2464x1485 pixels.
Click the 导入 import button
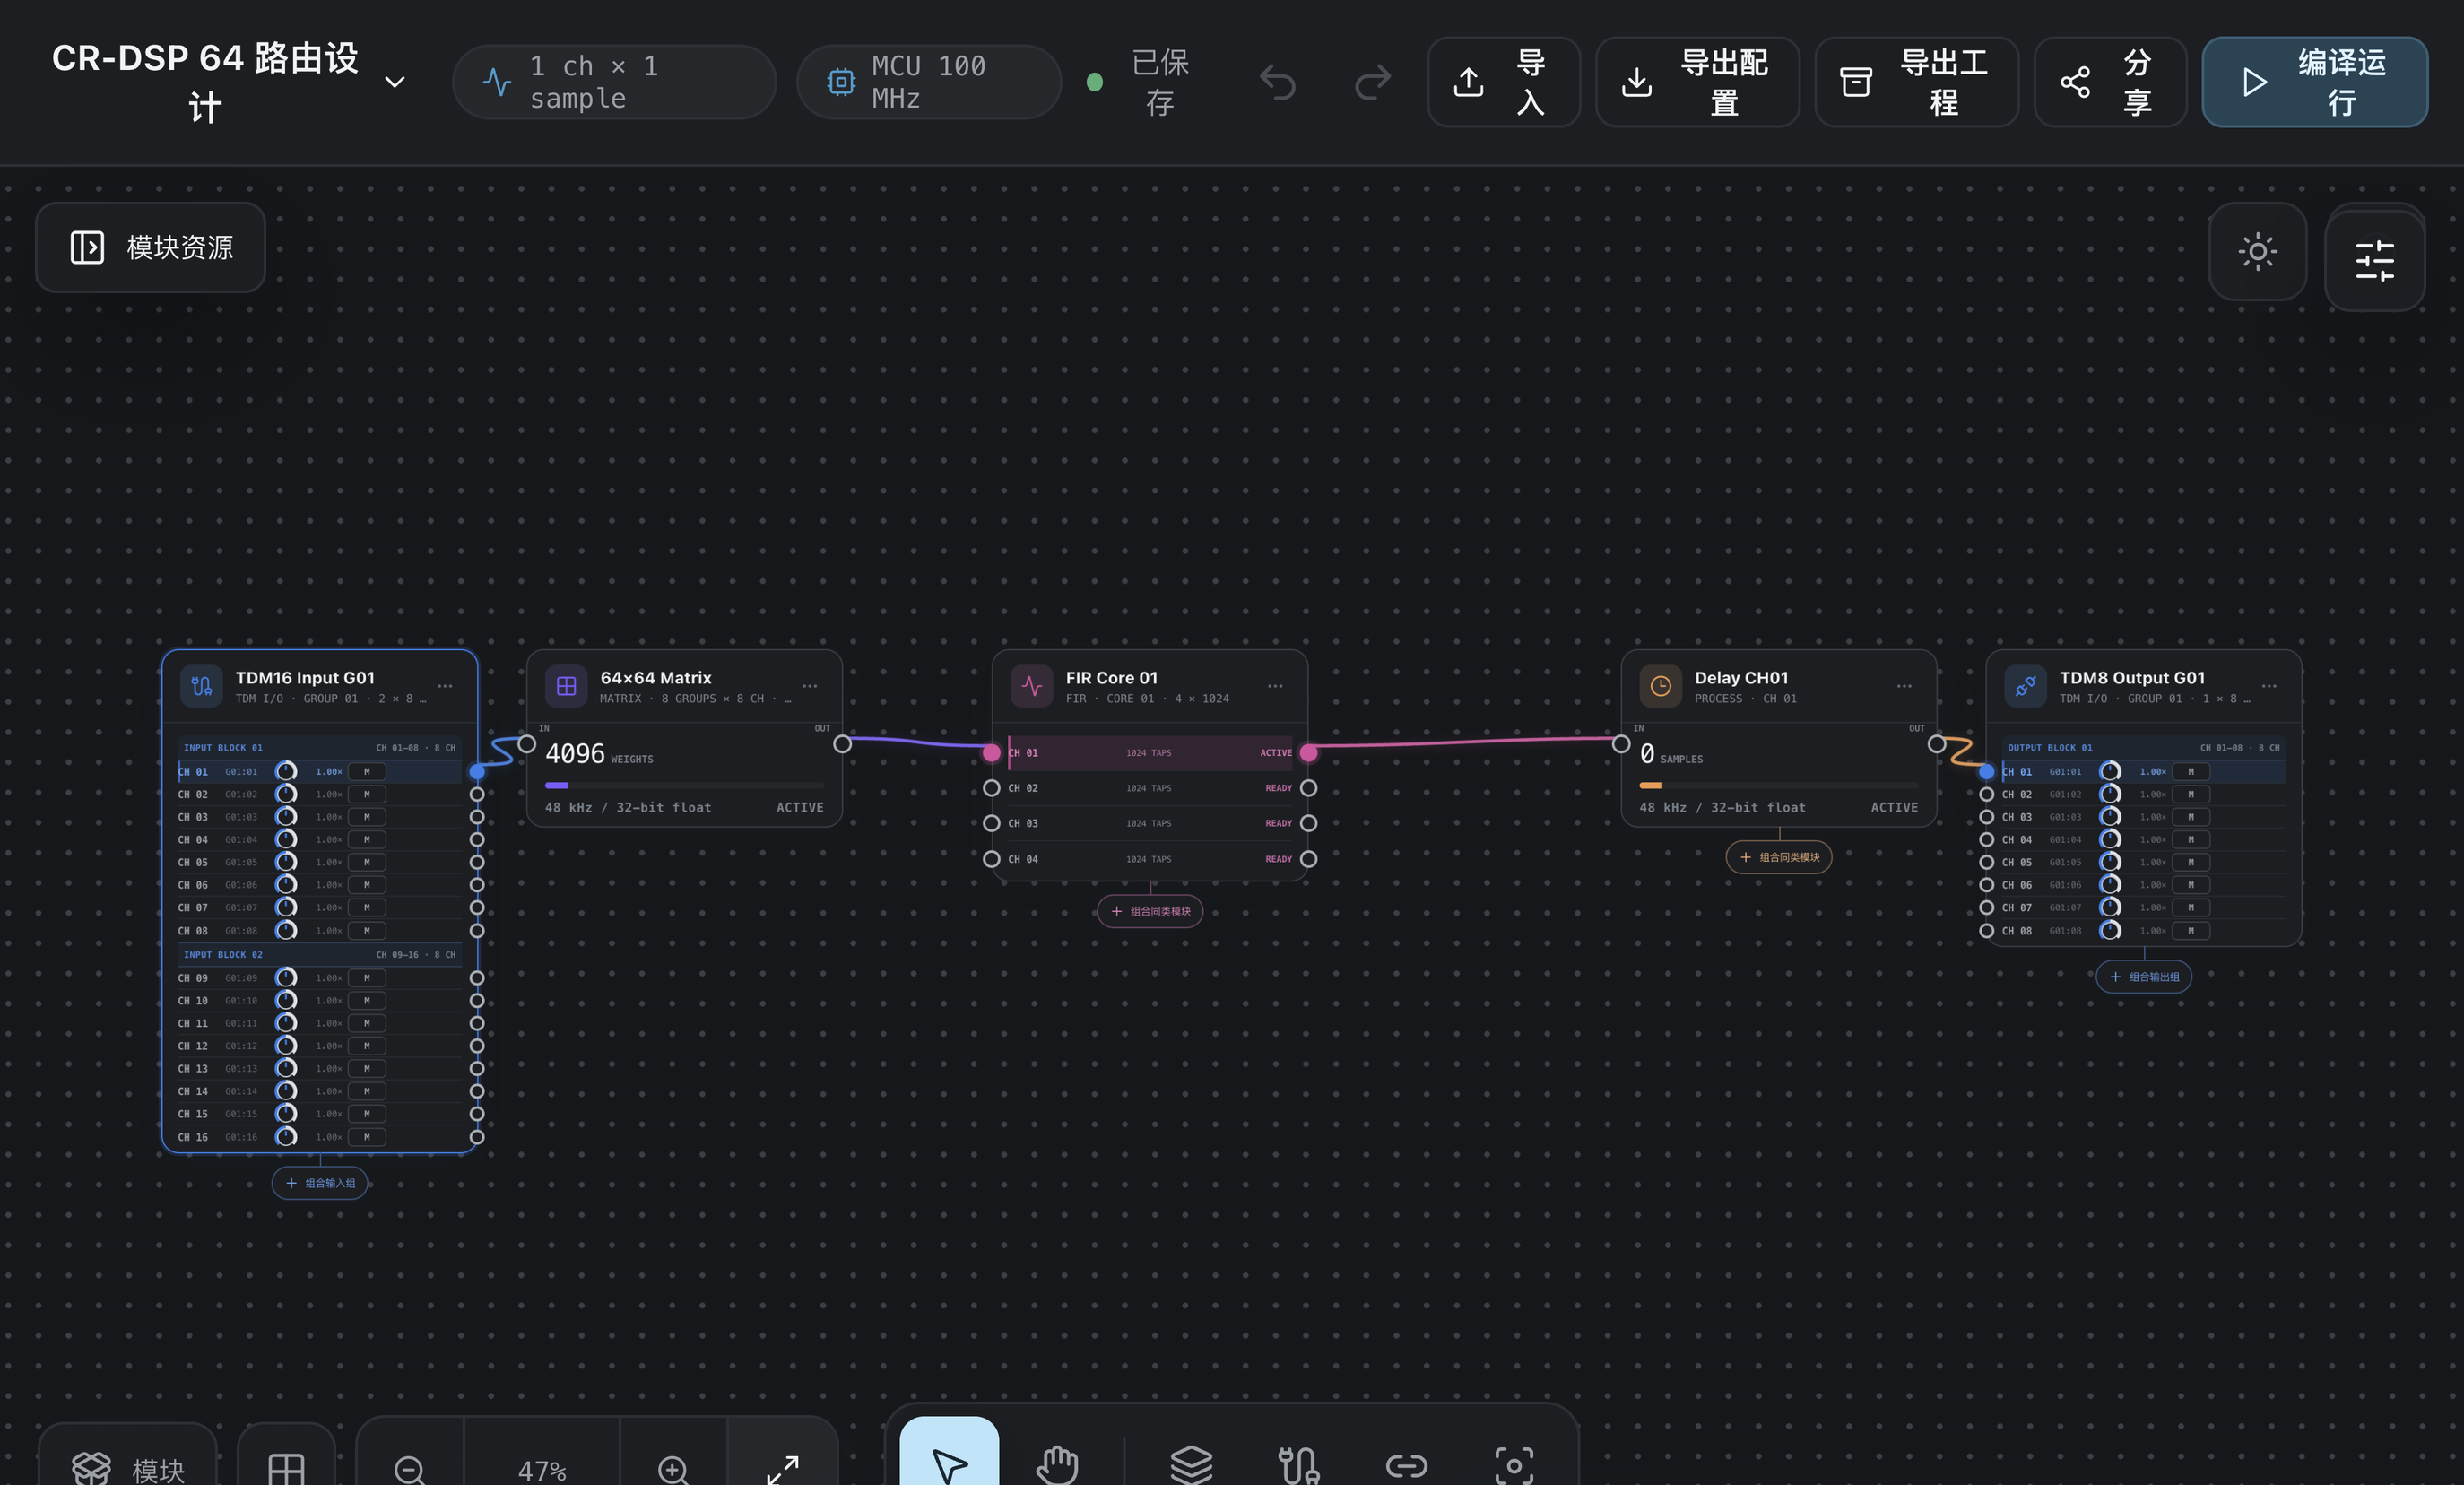[x=1503, y=82]
